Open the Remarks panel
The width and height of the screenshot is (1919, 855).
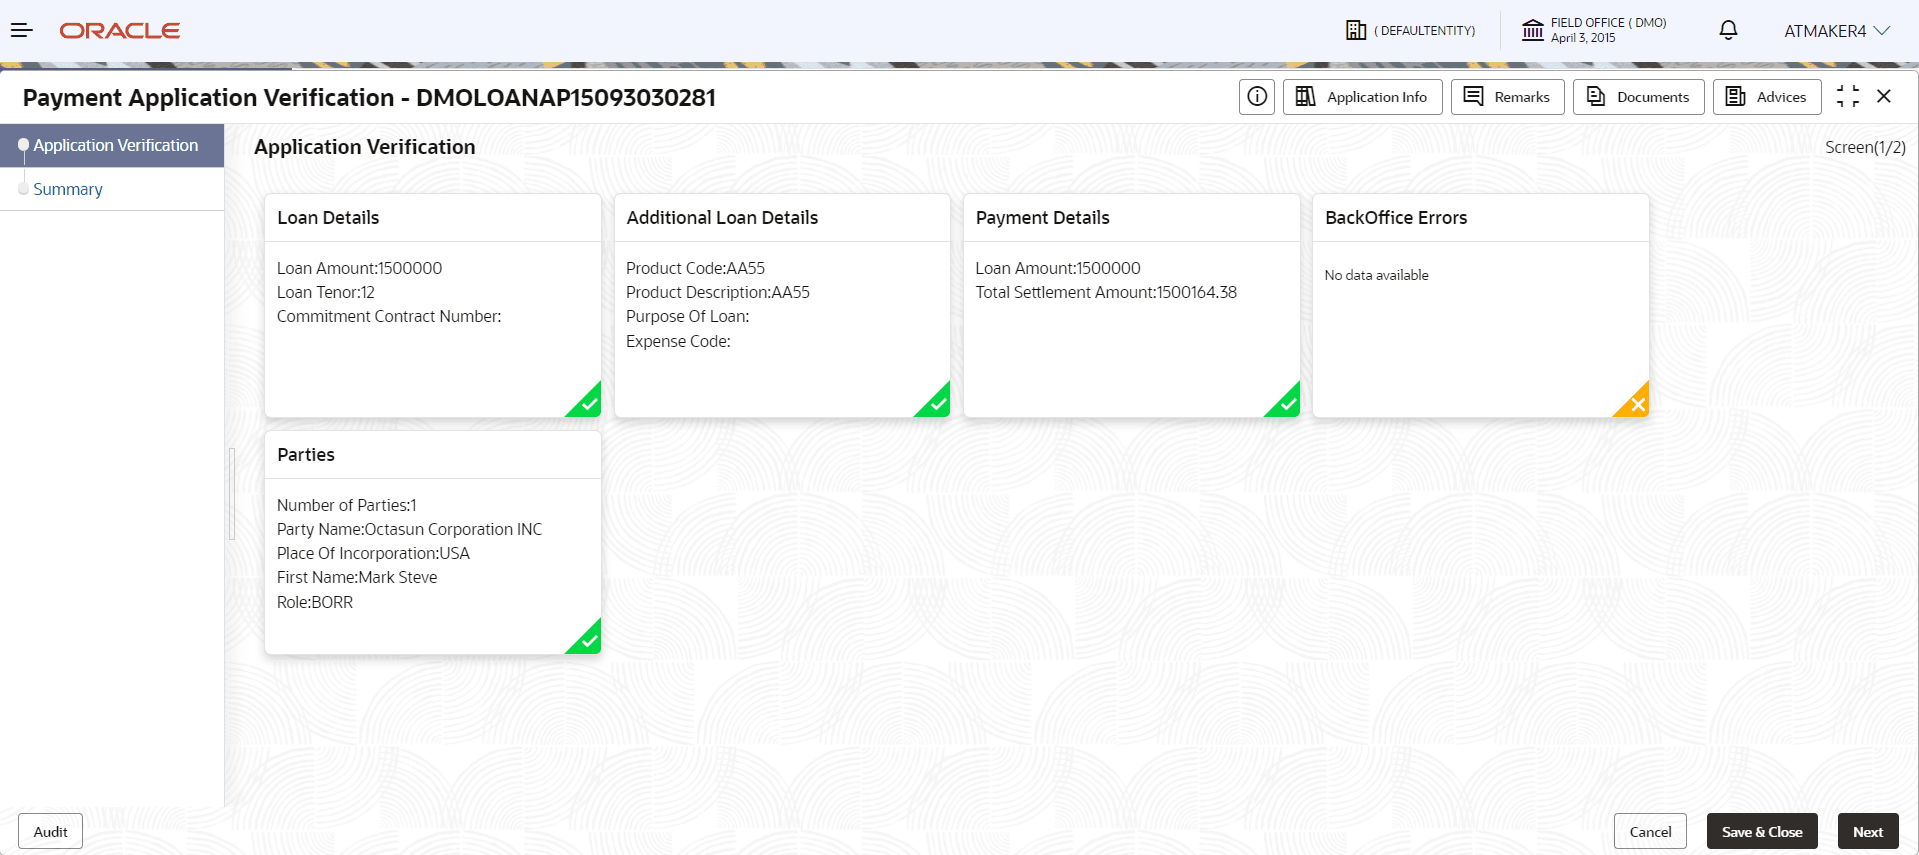point(1507,97)
